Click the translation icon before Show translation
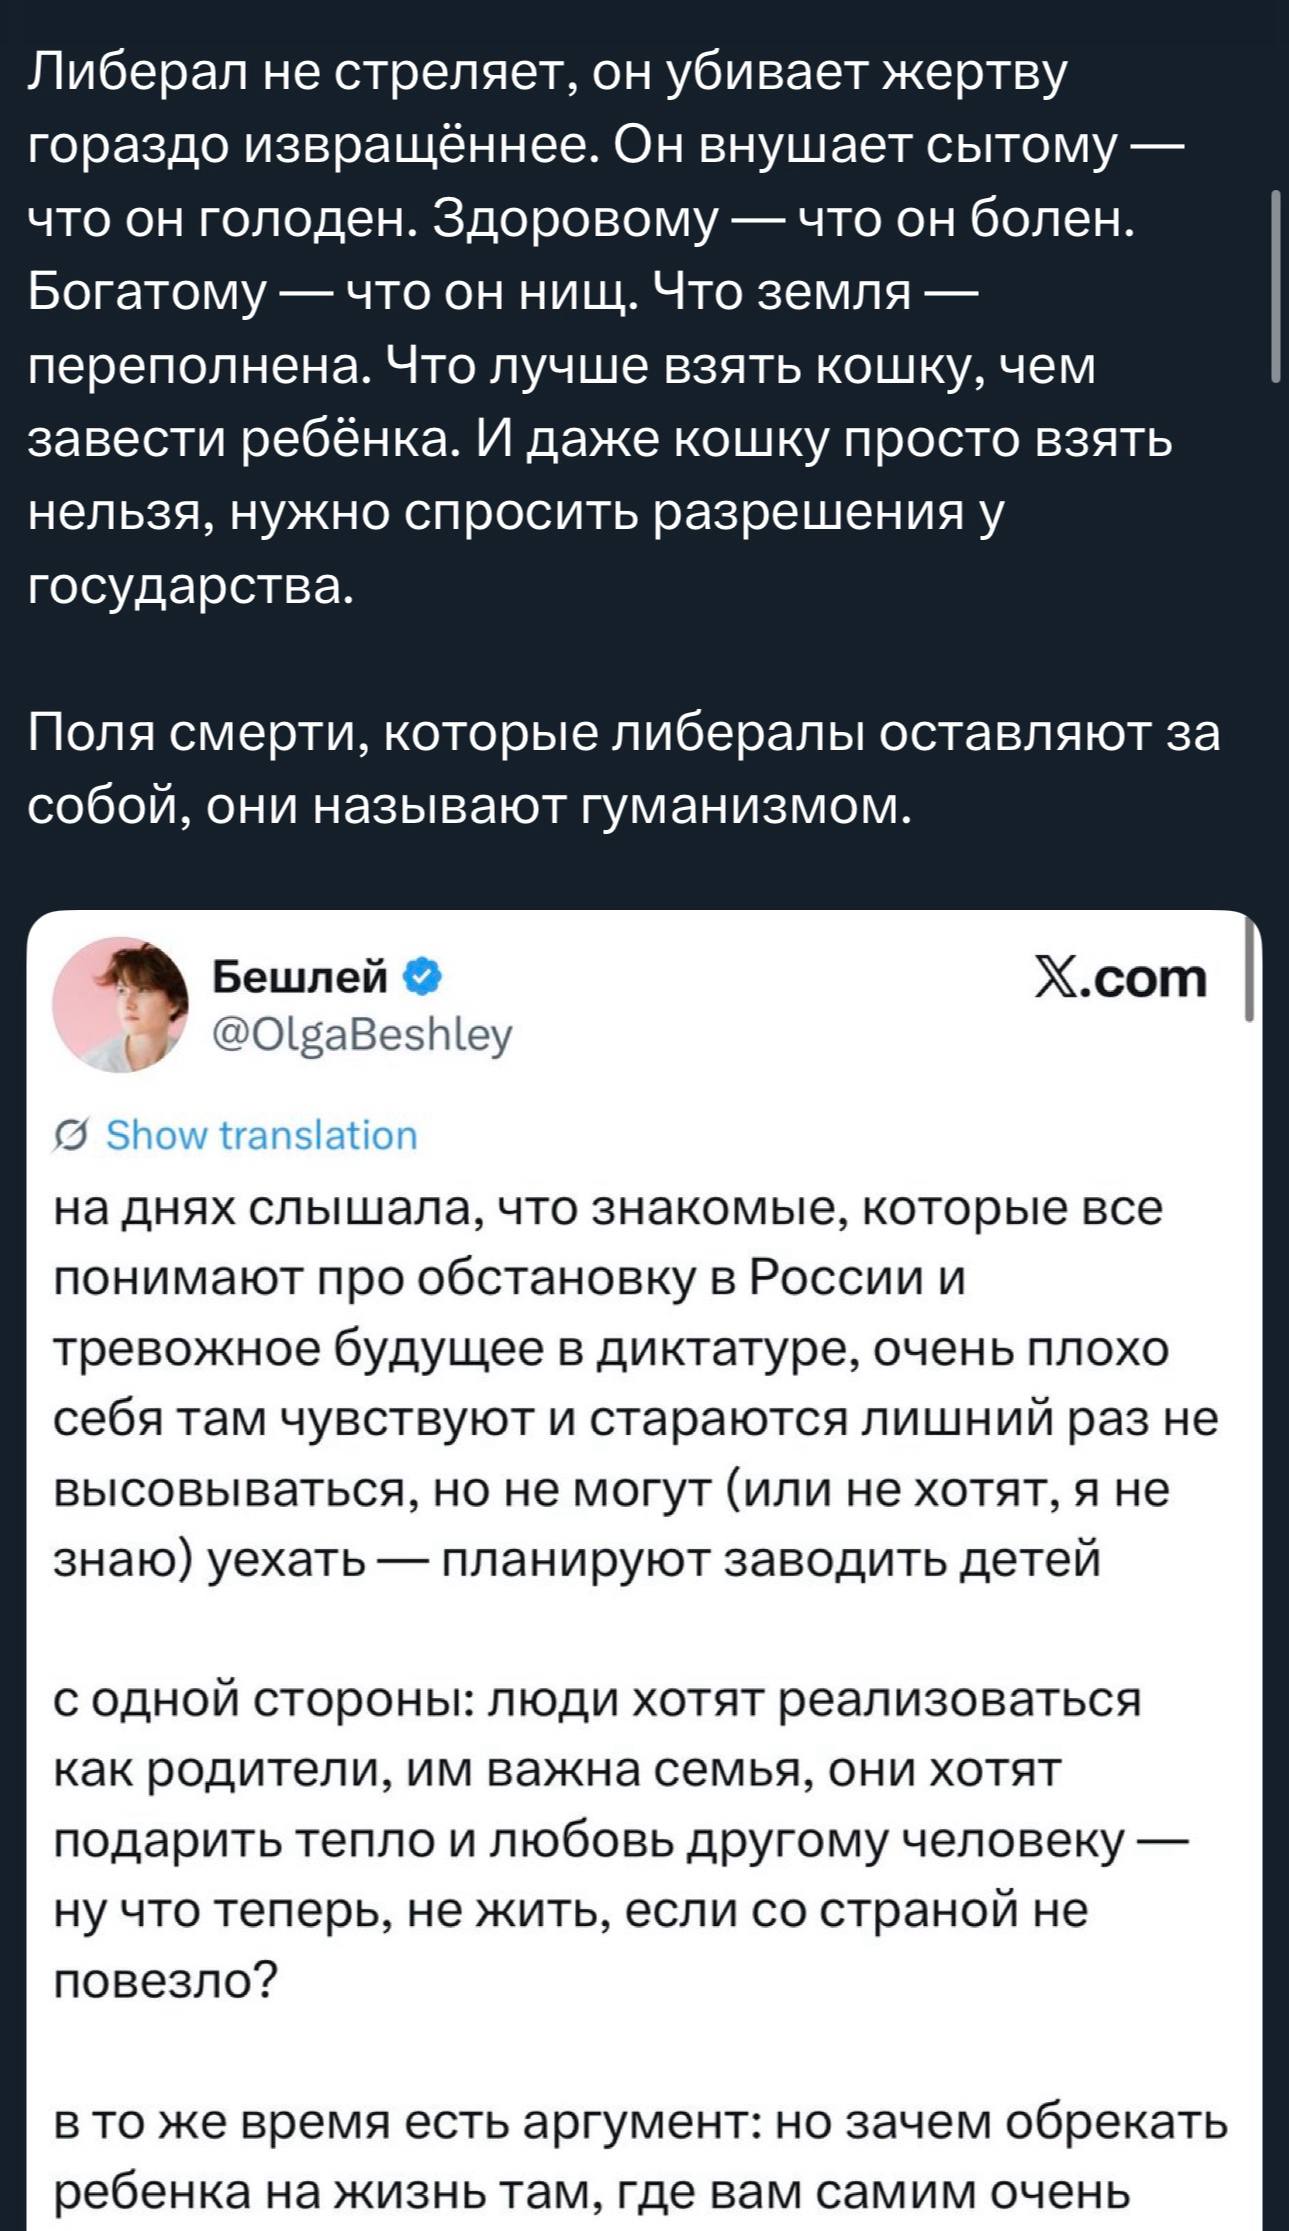The width and height of the screenshot is (1289, 2231). [71, 1136]
